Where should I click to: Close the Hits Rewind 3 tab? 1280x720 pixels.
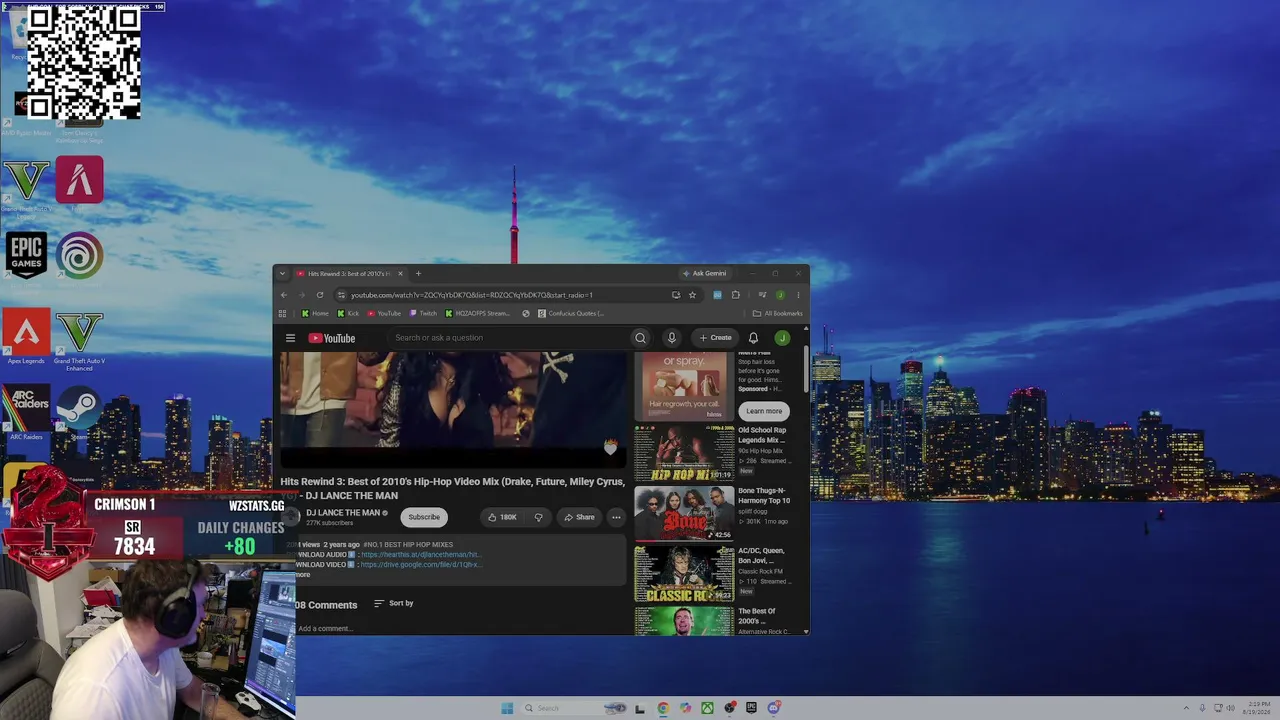tap(400, 274)
